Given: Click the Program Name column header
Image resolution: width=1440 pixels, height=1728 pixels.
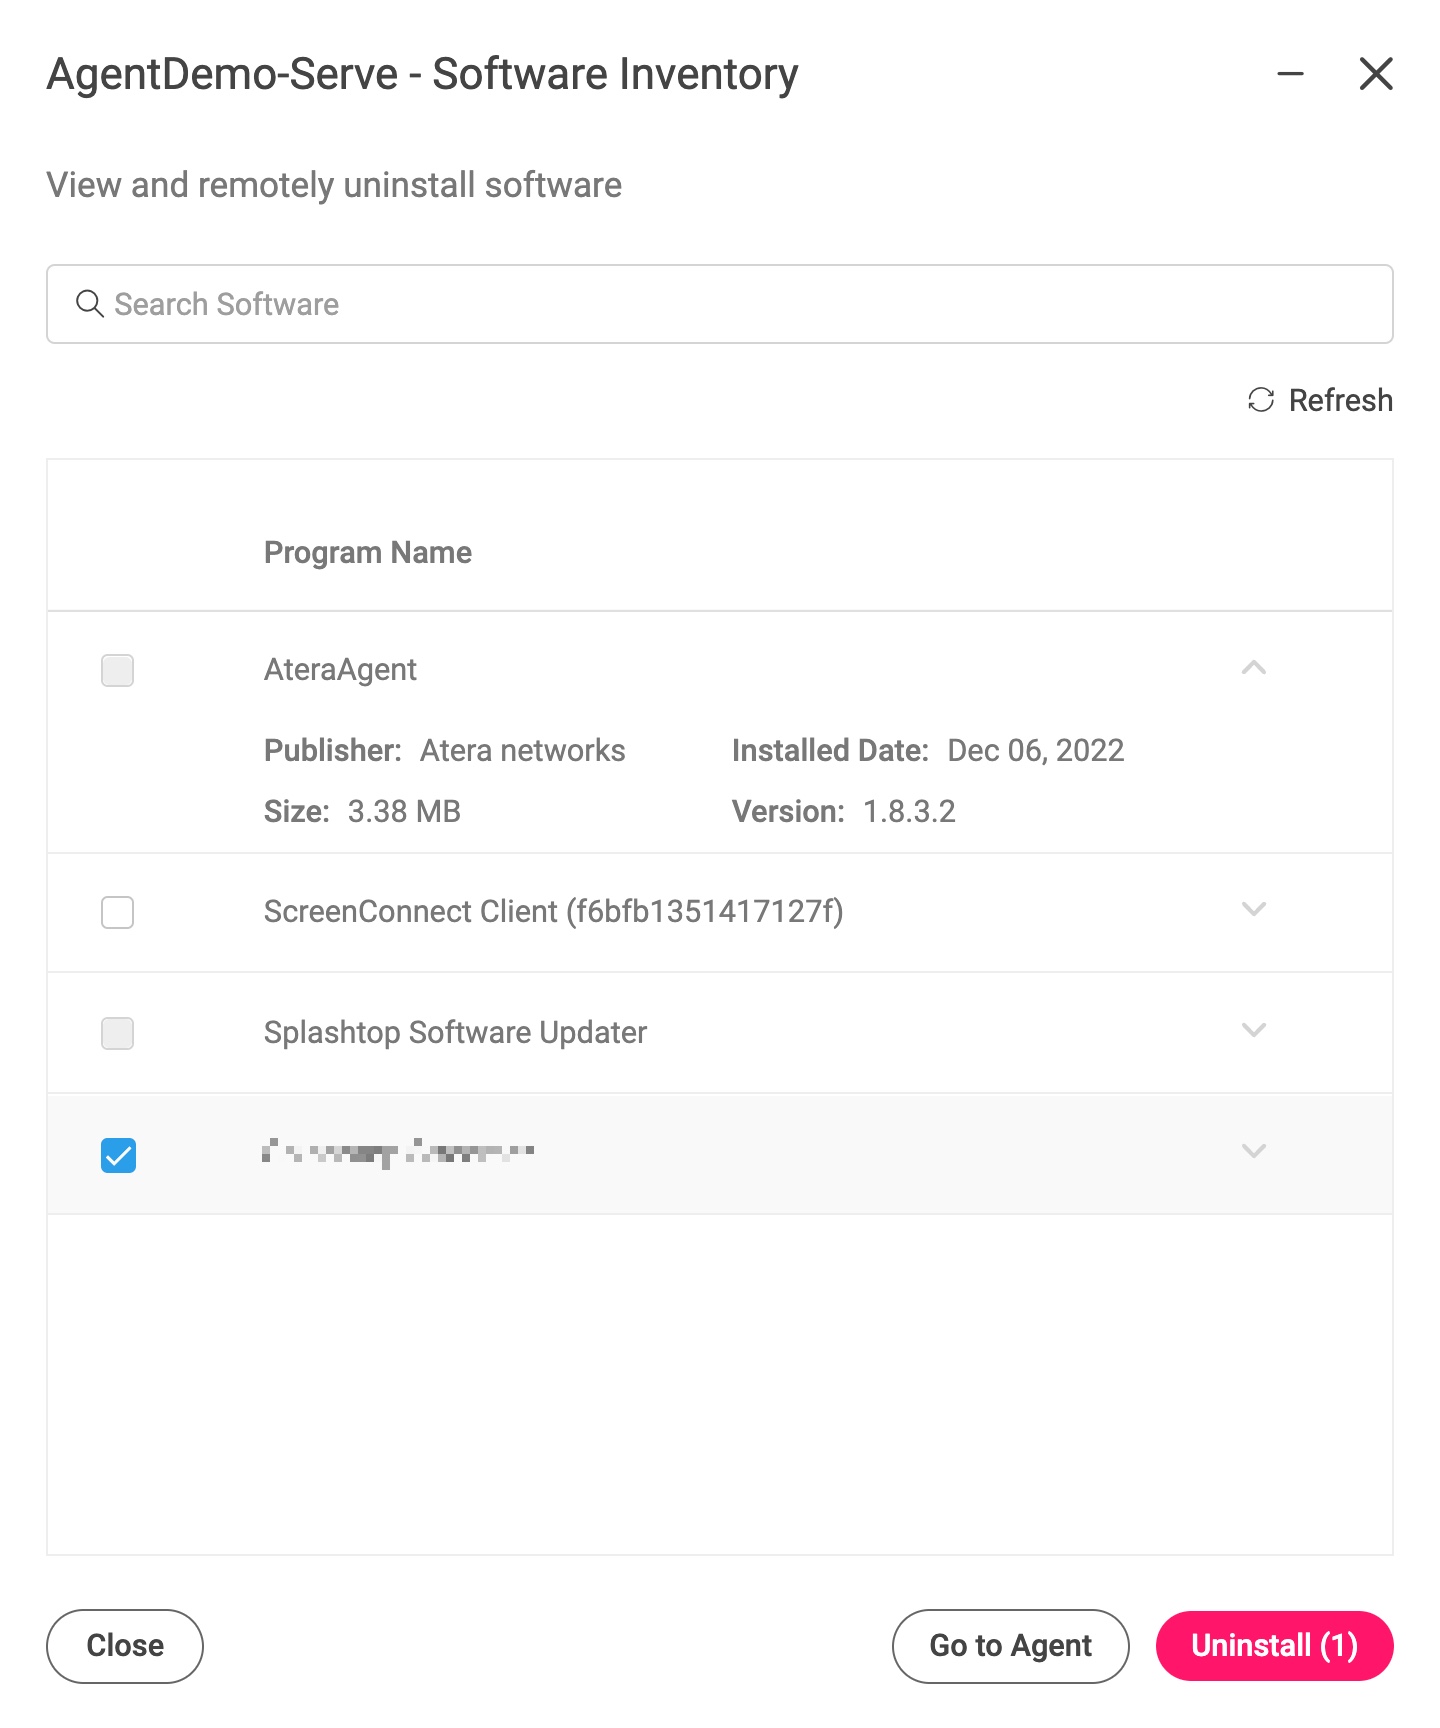Looking at the screenshot, I should tap(368, 552).
